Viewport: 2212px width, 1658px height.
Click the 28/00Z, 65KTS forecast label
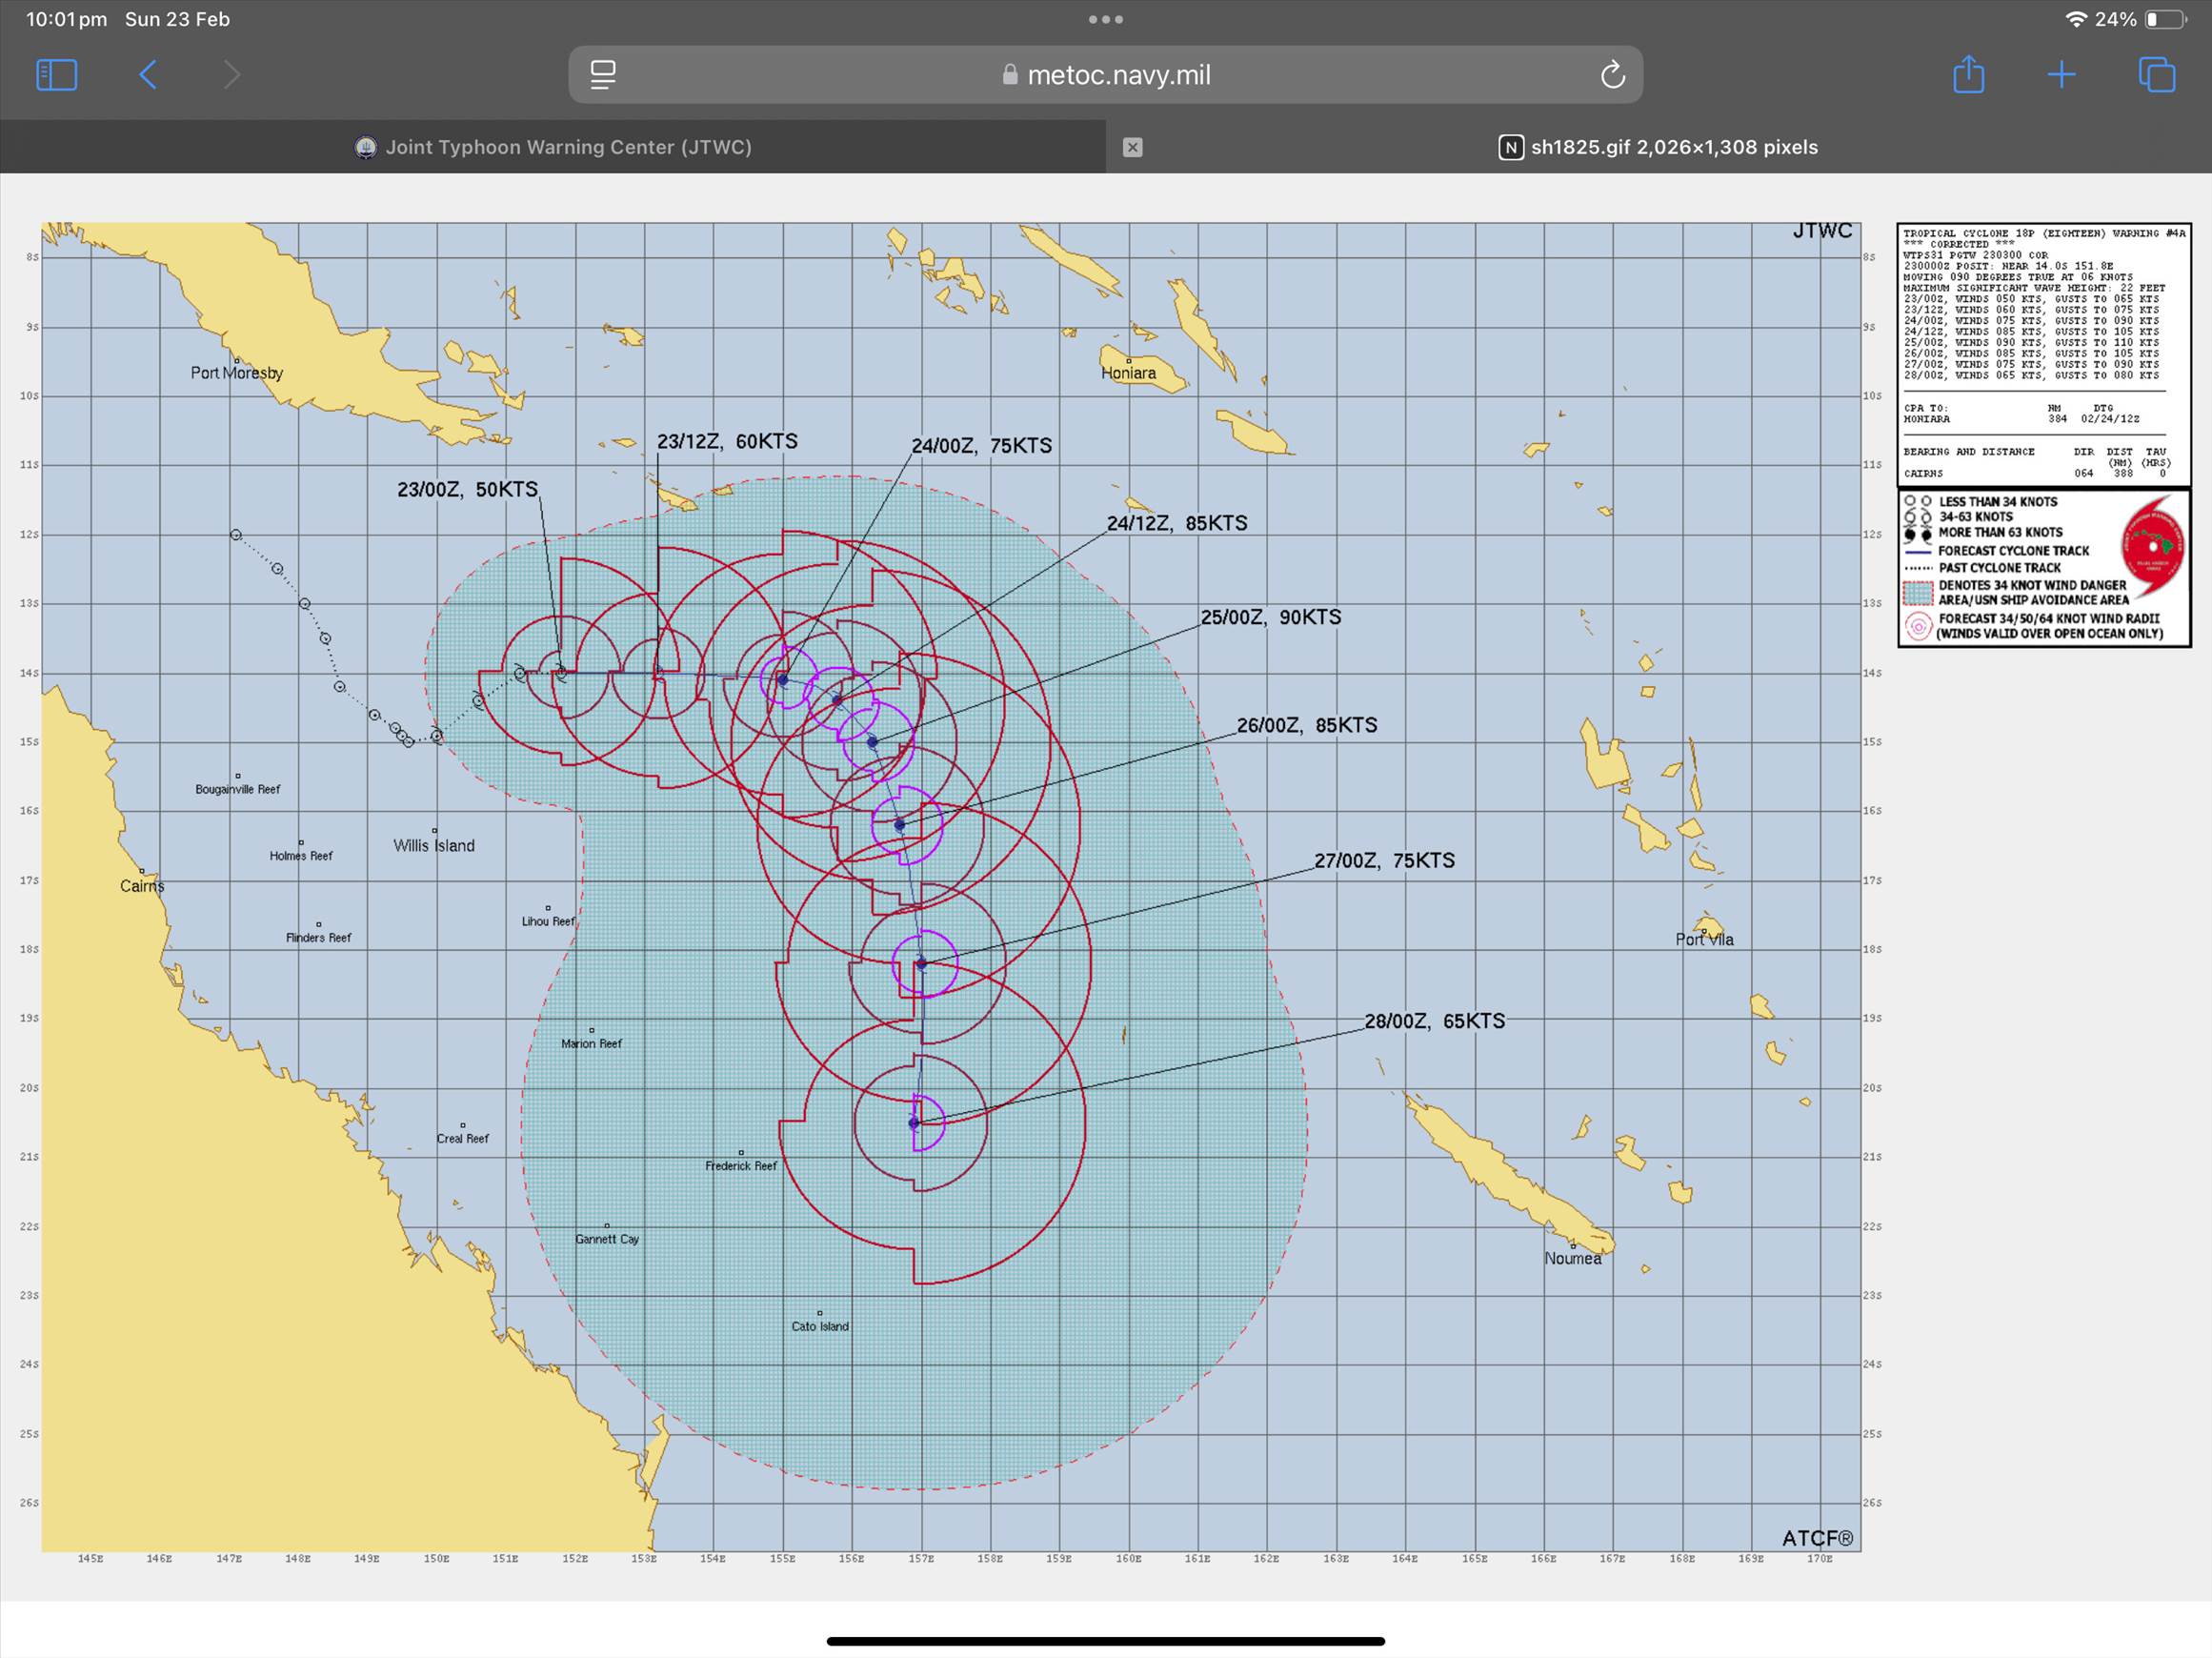click(1434, 1021)
